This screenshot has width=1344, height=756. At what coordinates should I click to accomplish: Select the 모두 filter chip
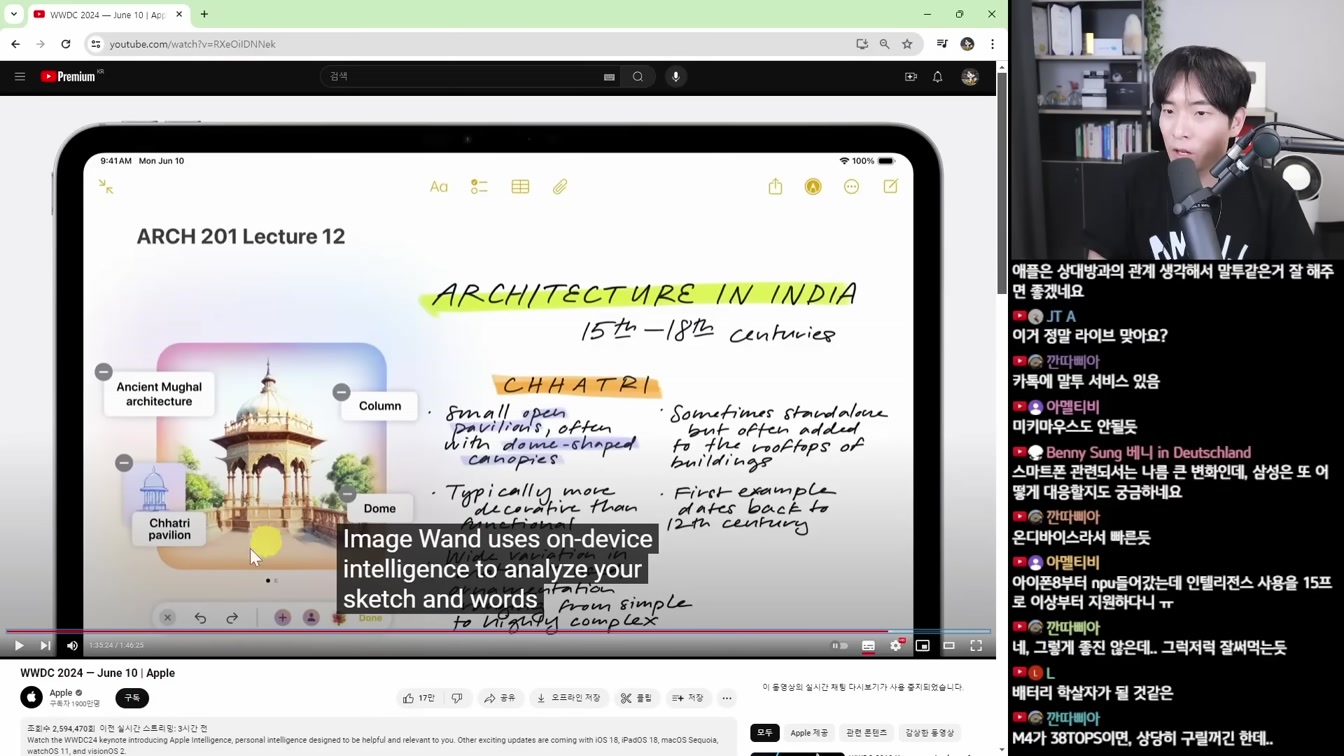coord(765,733)
